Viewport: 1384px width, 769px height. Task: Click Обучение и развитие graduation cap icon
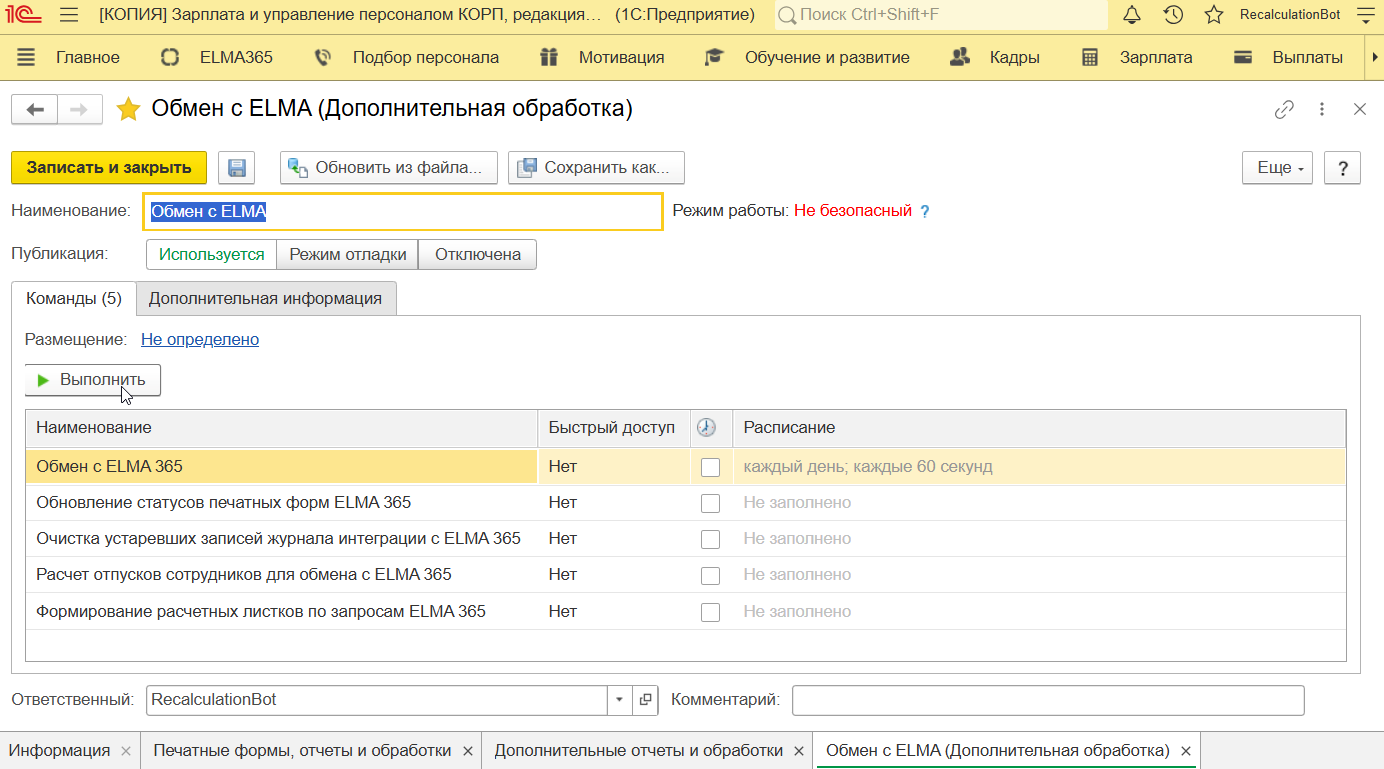click(714, 57)
